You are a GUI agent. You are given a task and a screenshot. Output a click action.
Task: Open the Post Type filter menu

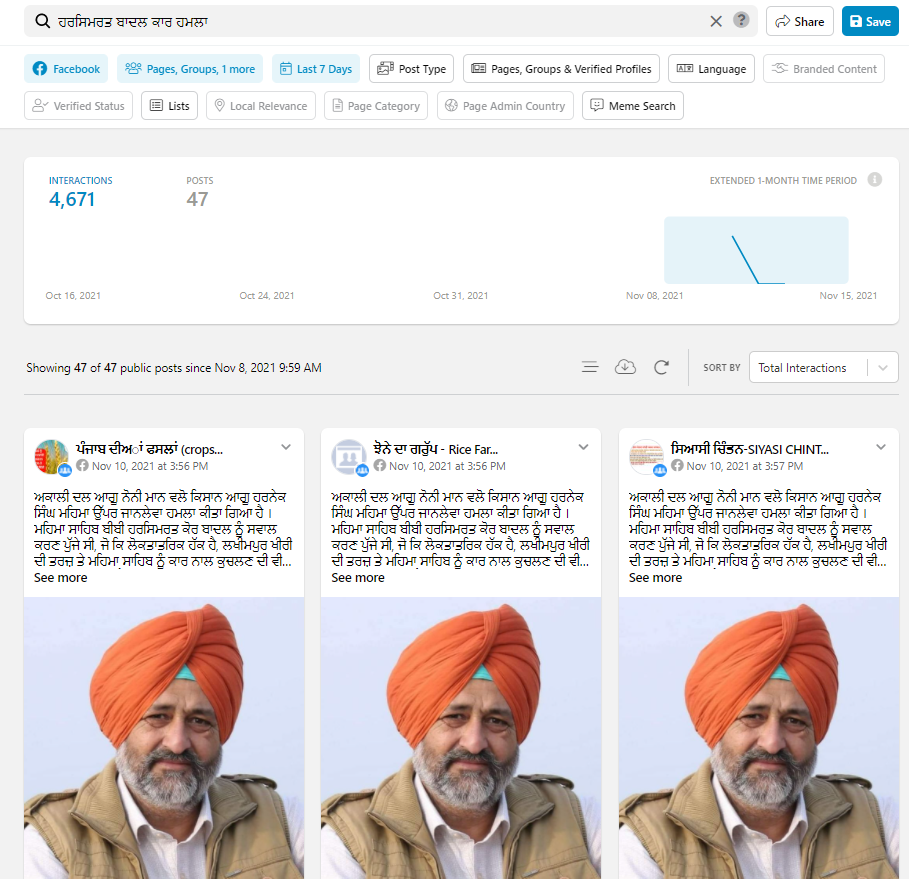coord(411,69)
